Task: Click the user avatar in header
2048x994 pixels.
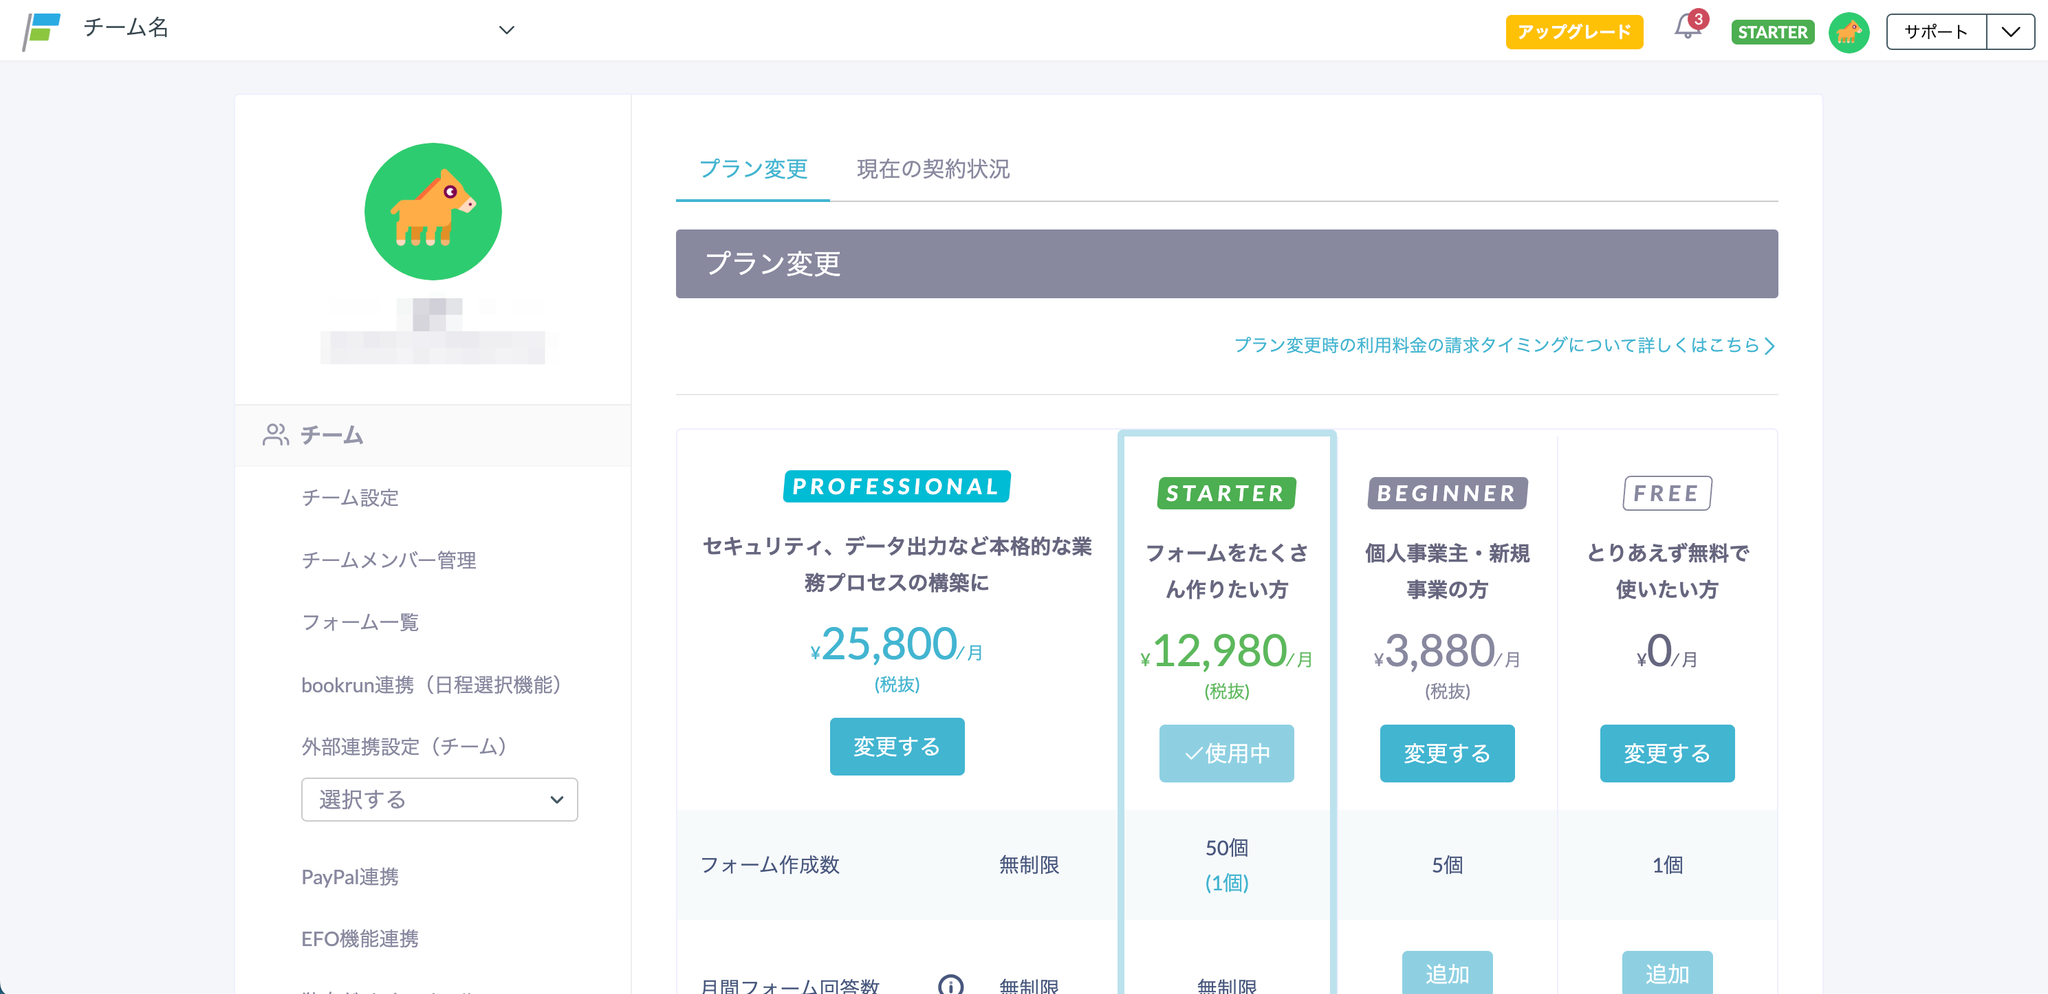Action: [1848, 32]
